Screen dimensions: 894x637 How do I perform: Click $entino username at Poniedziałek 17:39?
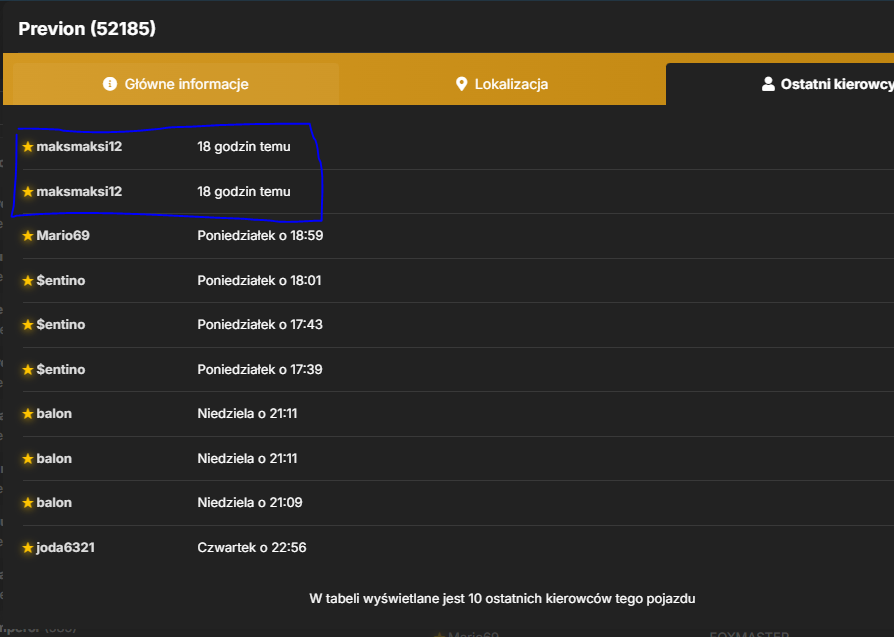pyautogui.click(x=60, y=370)
